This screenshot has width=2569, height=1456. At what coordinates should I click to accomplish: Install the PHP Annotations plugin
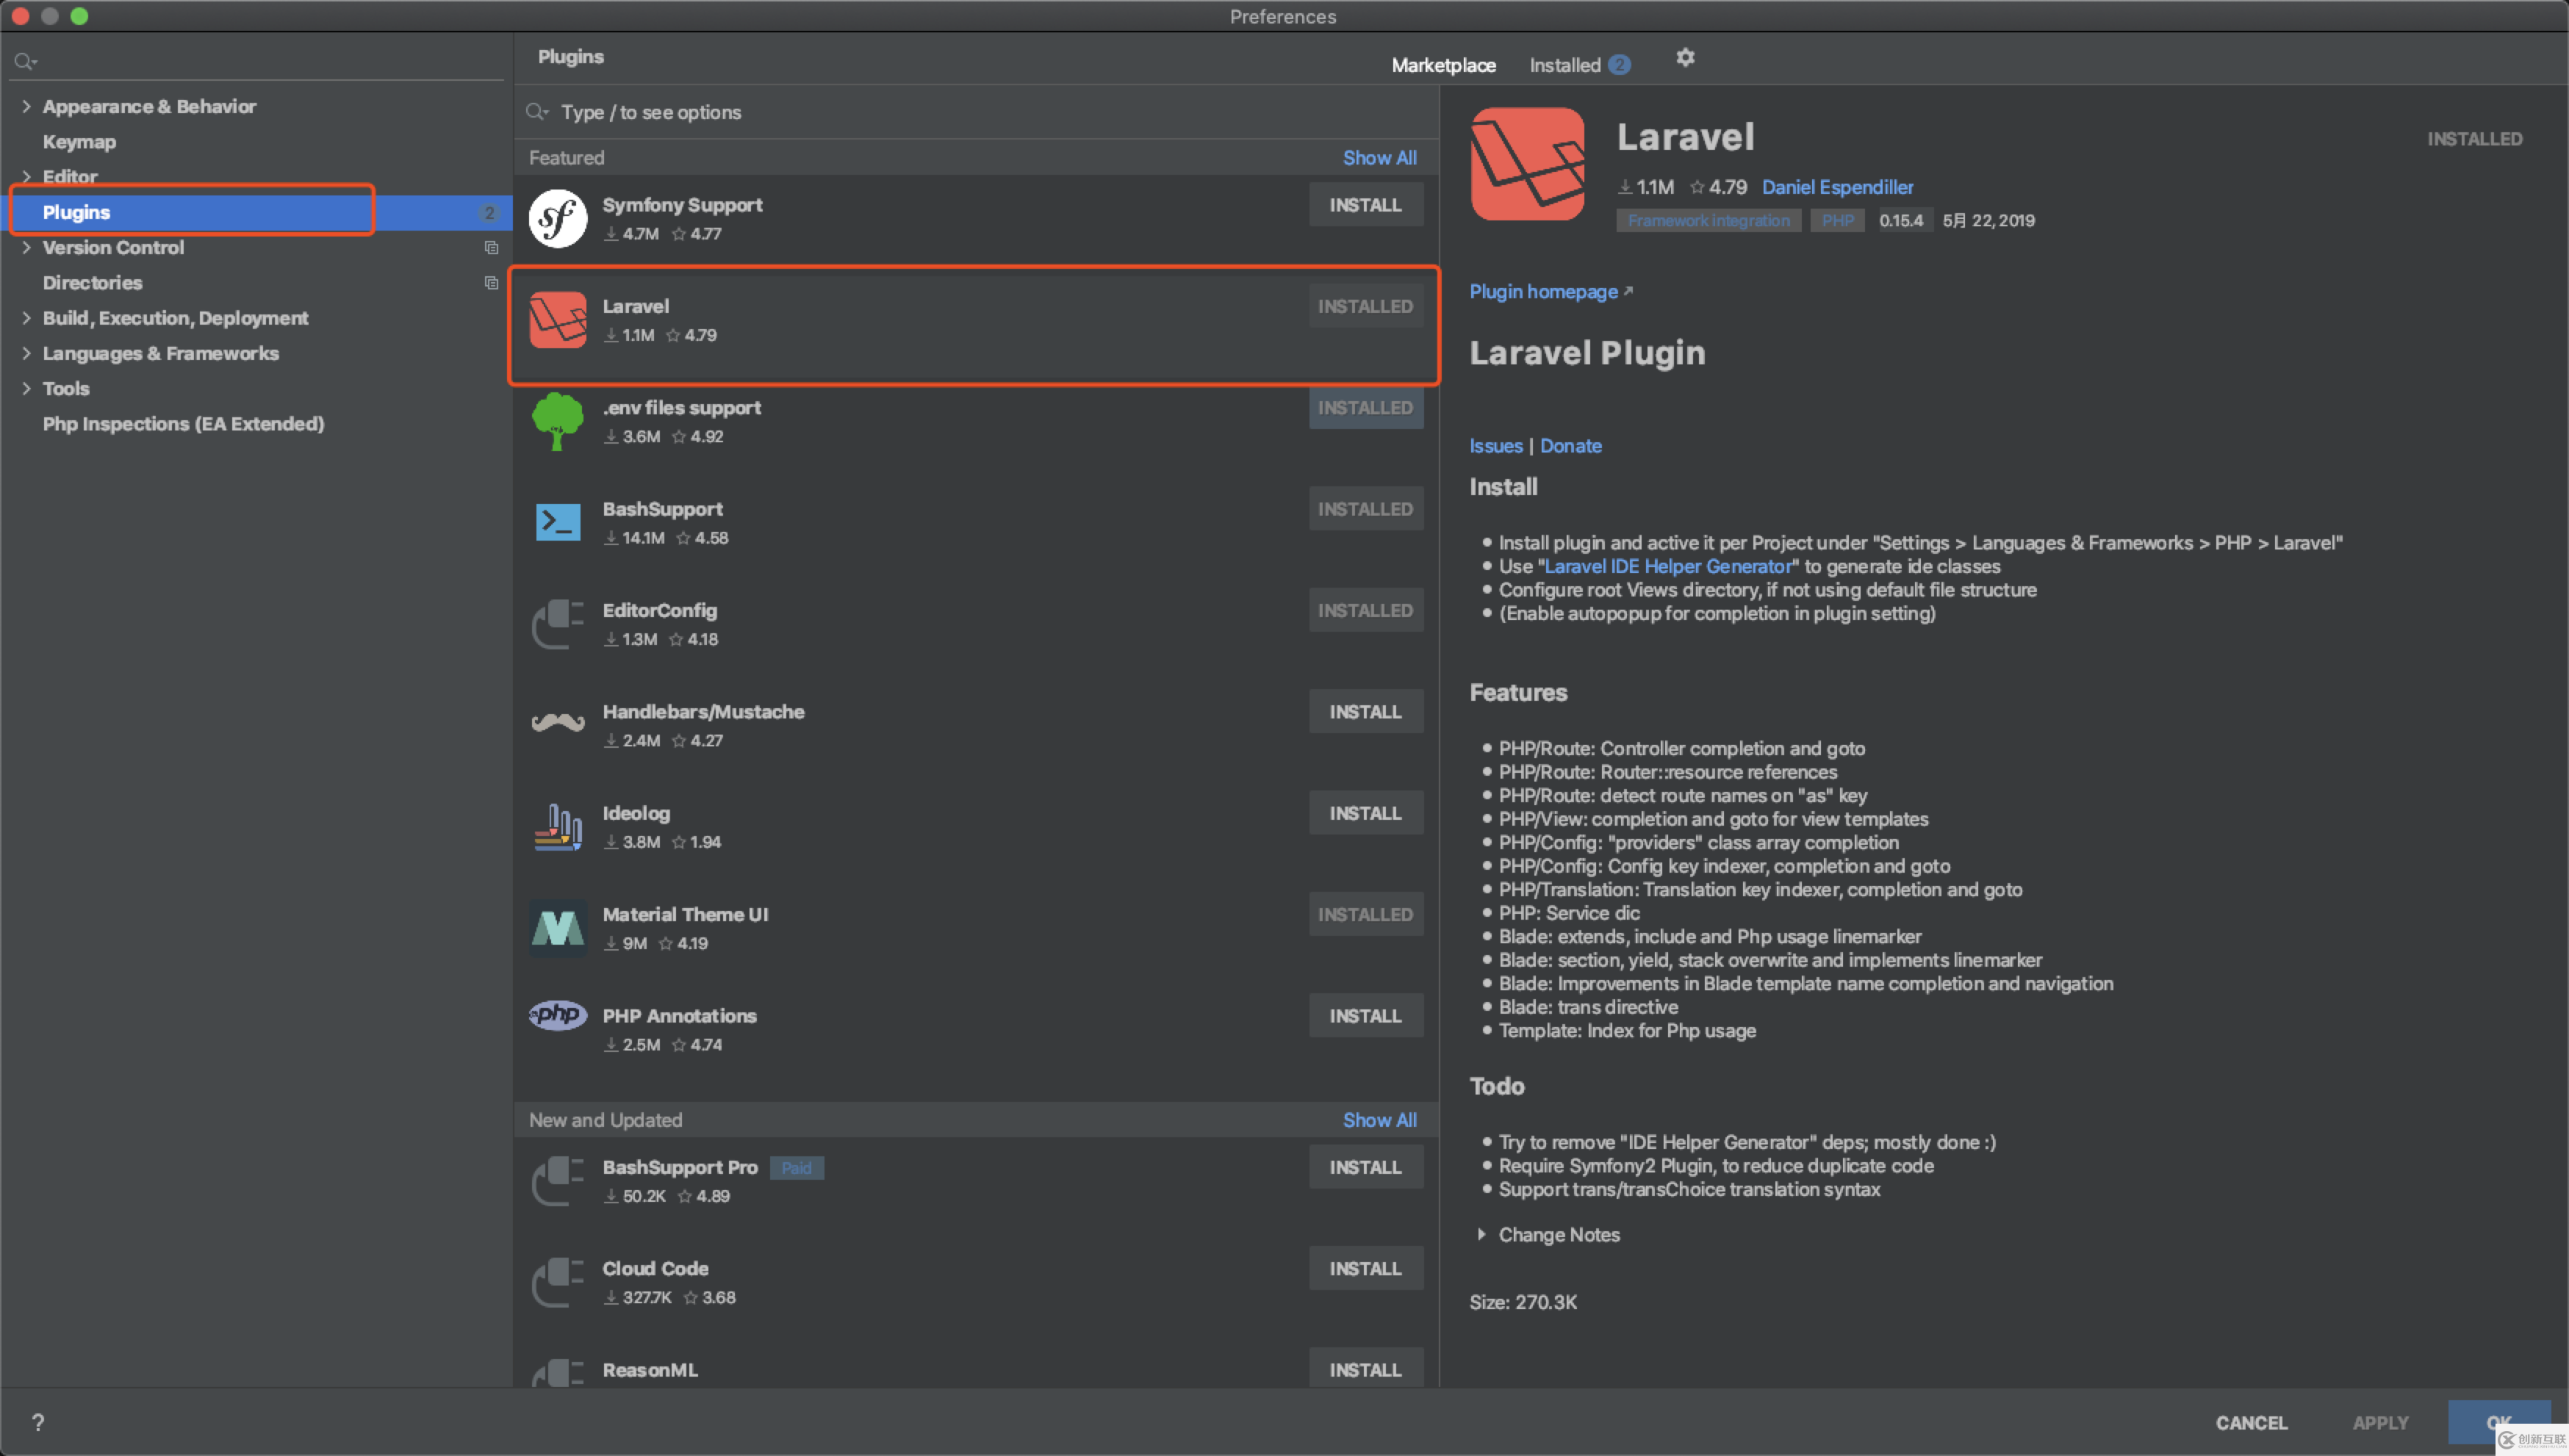(1365, 1016)
